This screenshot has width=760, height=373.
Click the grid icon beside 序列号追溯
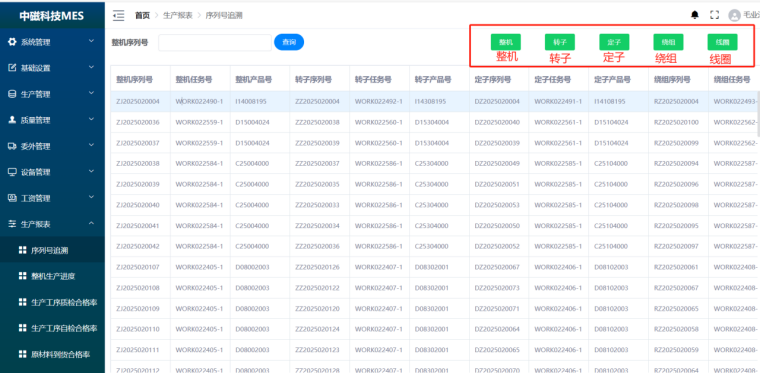(22, 250)
